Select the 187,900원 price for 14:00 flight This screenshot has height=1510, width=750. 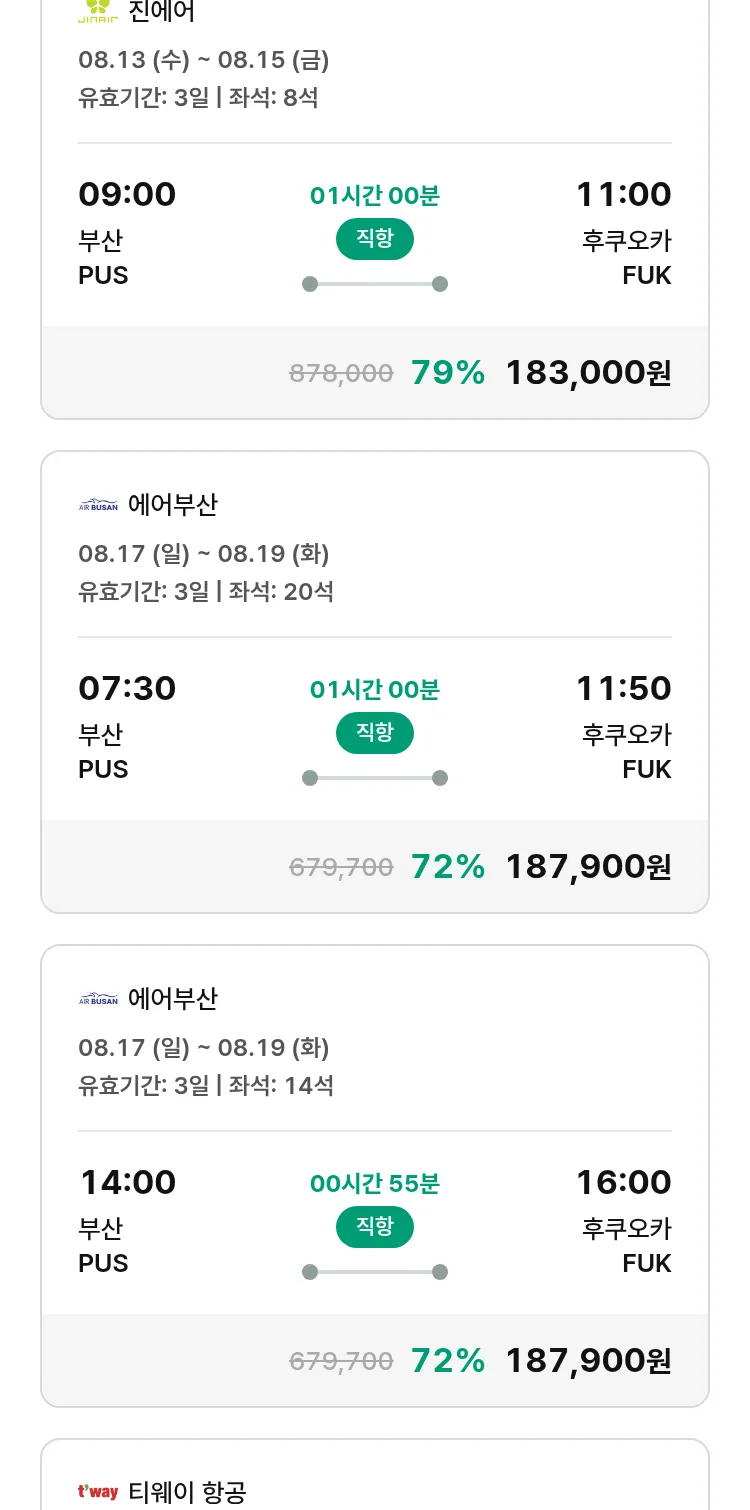[x=588, y=1361]
